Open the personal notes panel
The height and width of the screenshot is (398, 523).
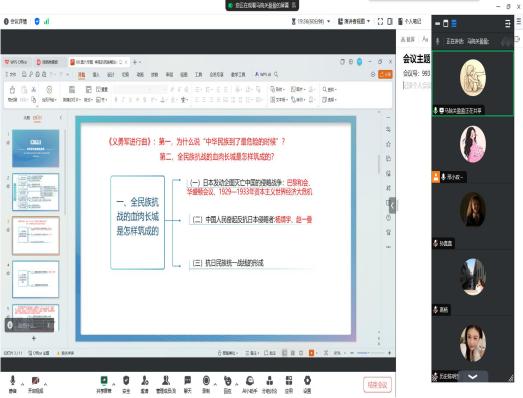[410, 21]
